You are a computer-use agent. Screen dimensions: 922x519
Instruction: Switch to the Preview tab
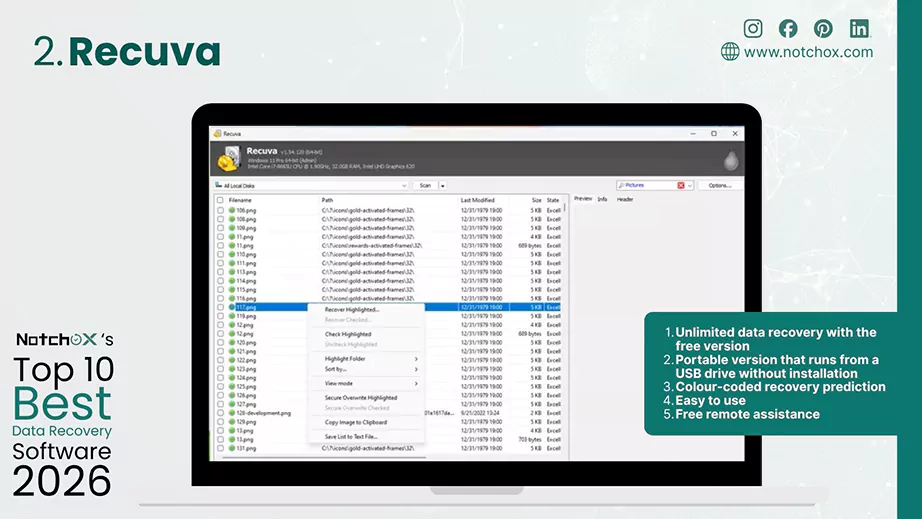tap(583, 199)
